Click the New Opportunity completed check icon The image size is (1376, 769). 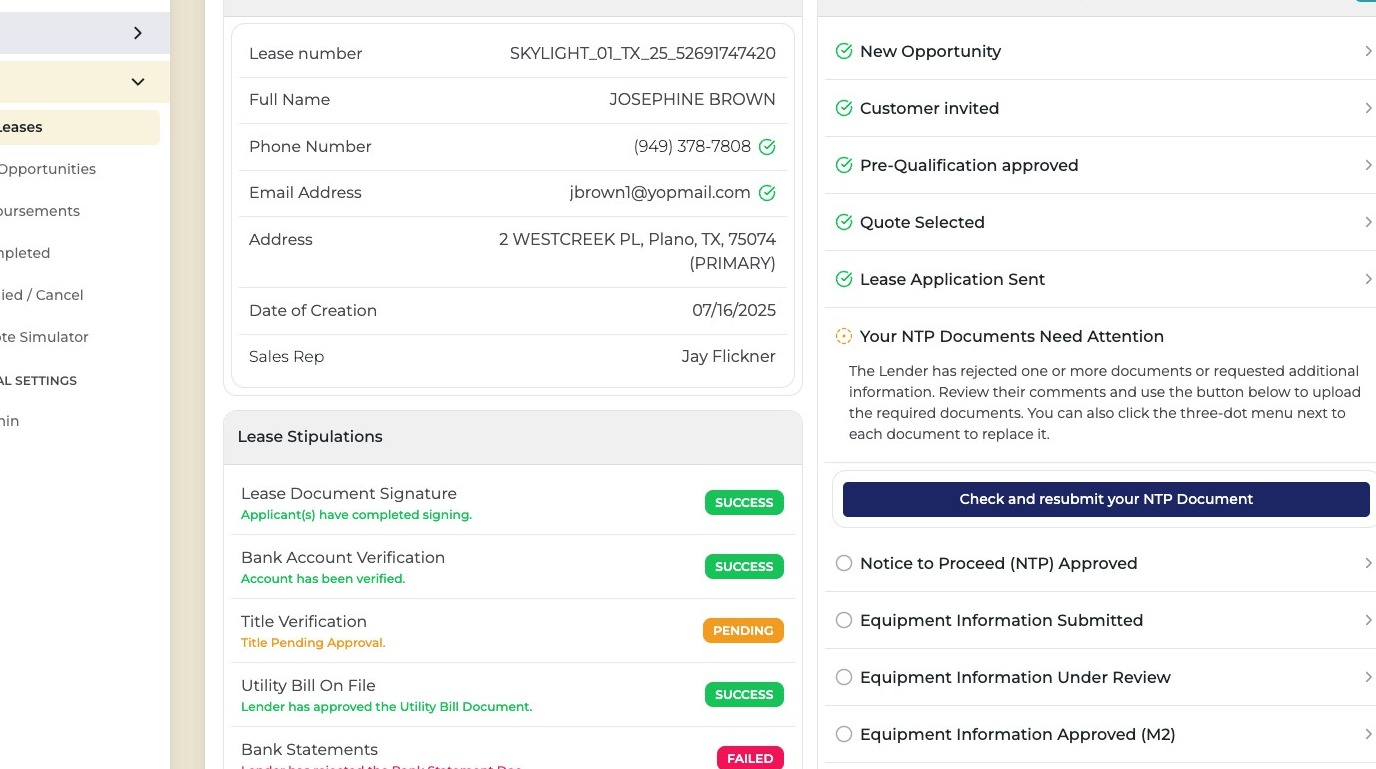(844, 51)
